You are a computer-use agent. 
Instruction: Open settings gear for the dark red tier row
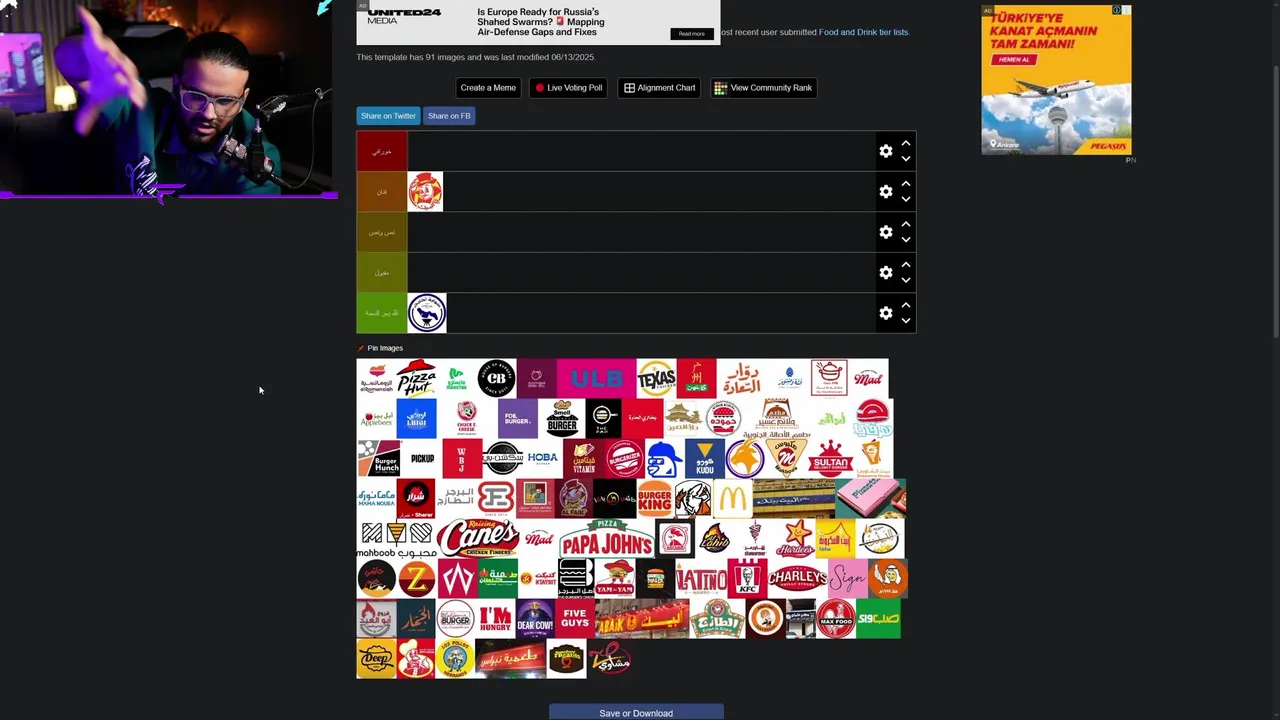[x=886, y=151]
